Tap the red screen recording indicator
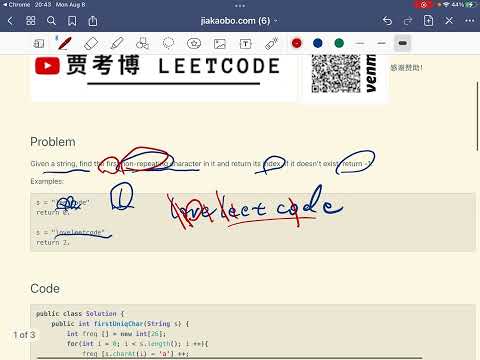The height and width of the screenshot is (360, 480). 424,5
